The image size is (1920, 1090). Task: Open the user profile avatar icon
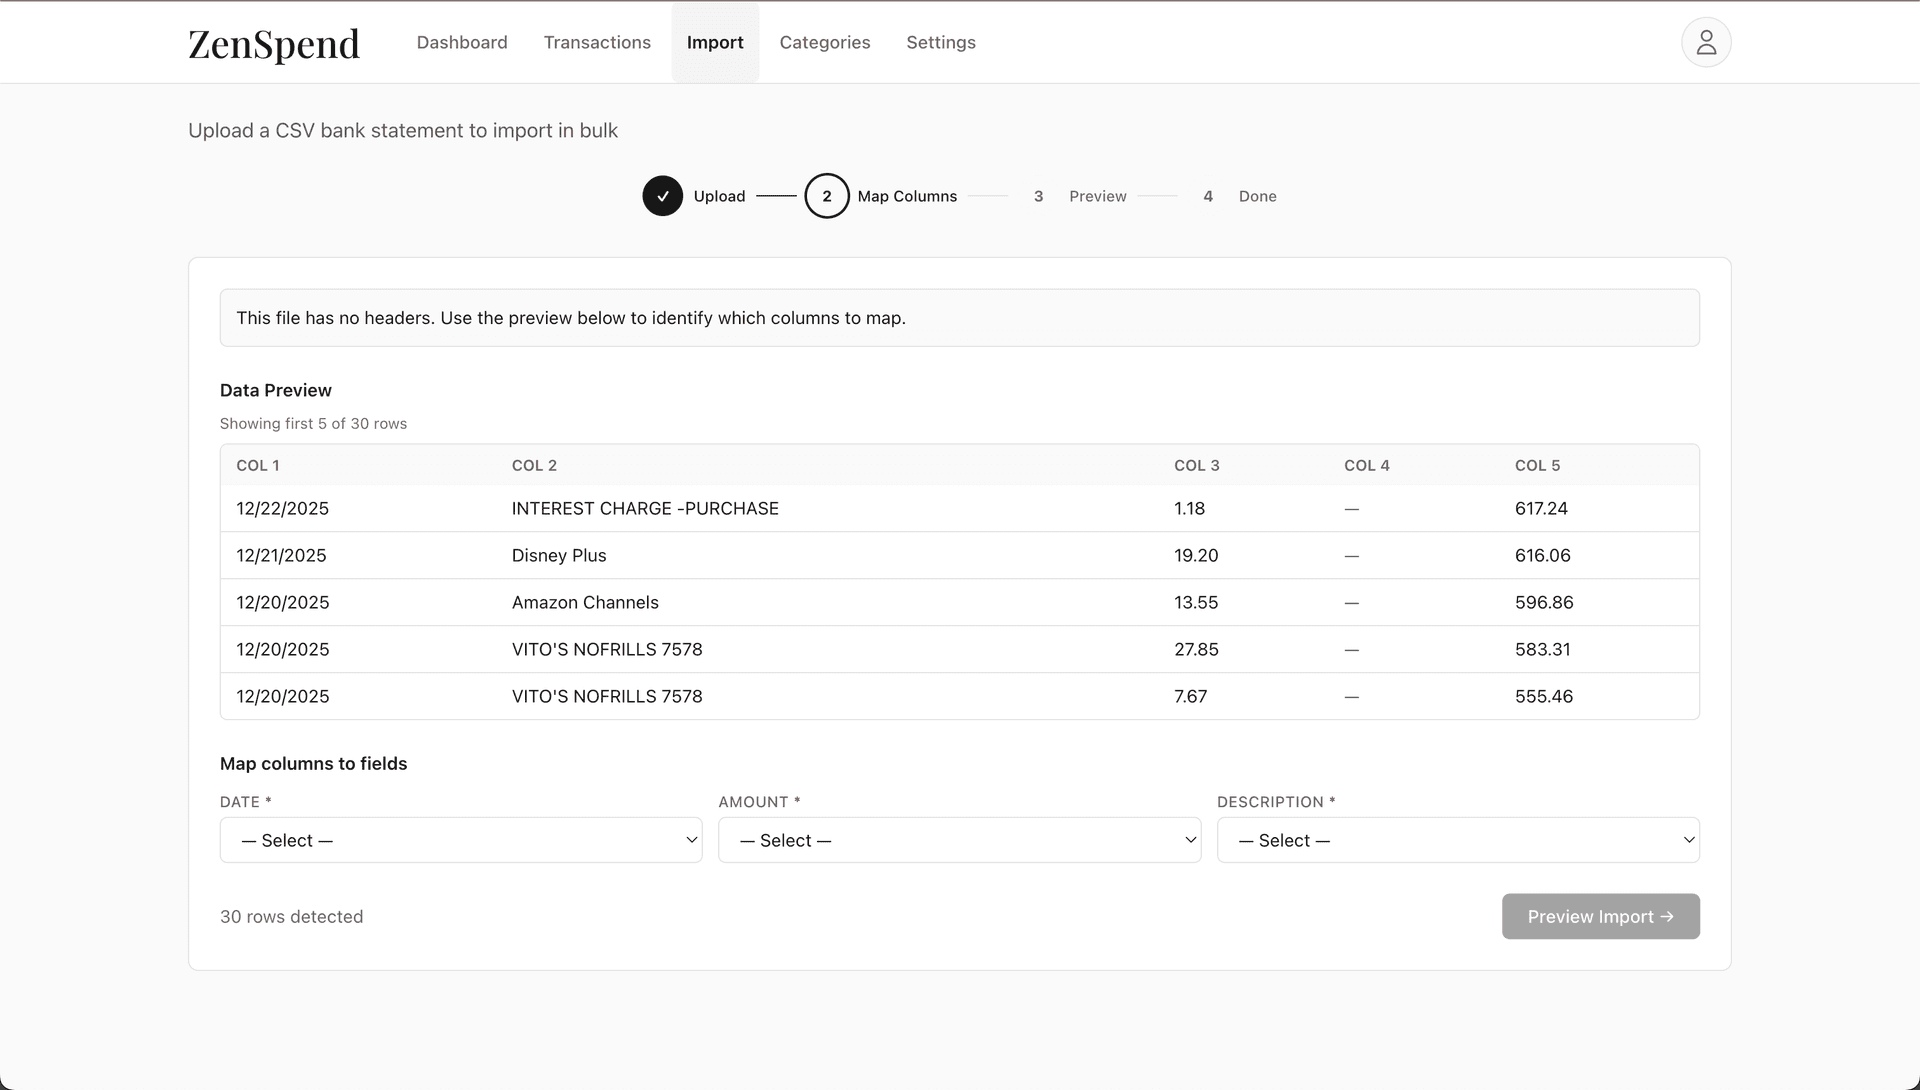tap(1706, 42)
